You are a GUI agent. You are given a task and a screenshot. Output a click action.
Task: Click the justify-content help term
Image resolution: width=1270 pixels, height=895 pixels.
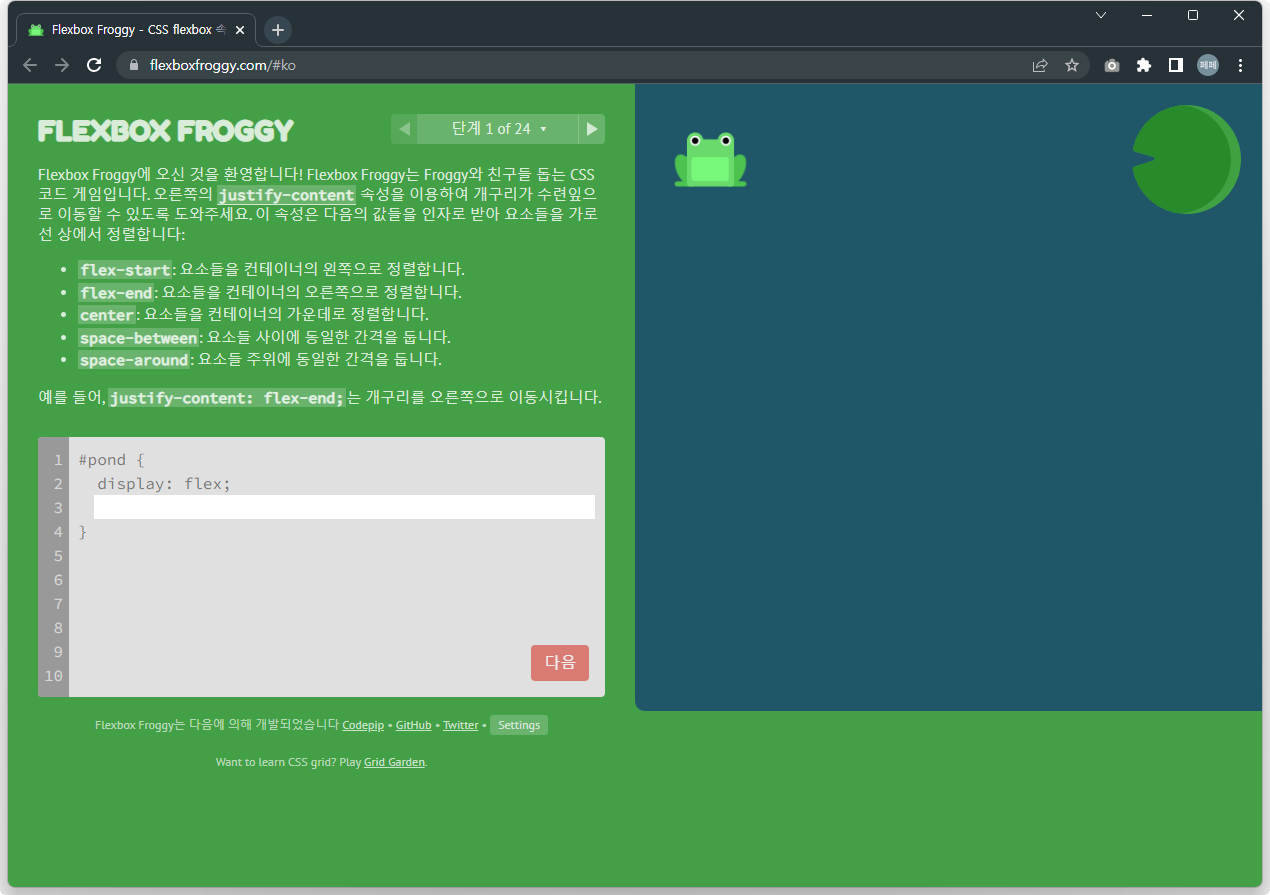(x=287, y=195)
